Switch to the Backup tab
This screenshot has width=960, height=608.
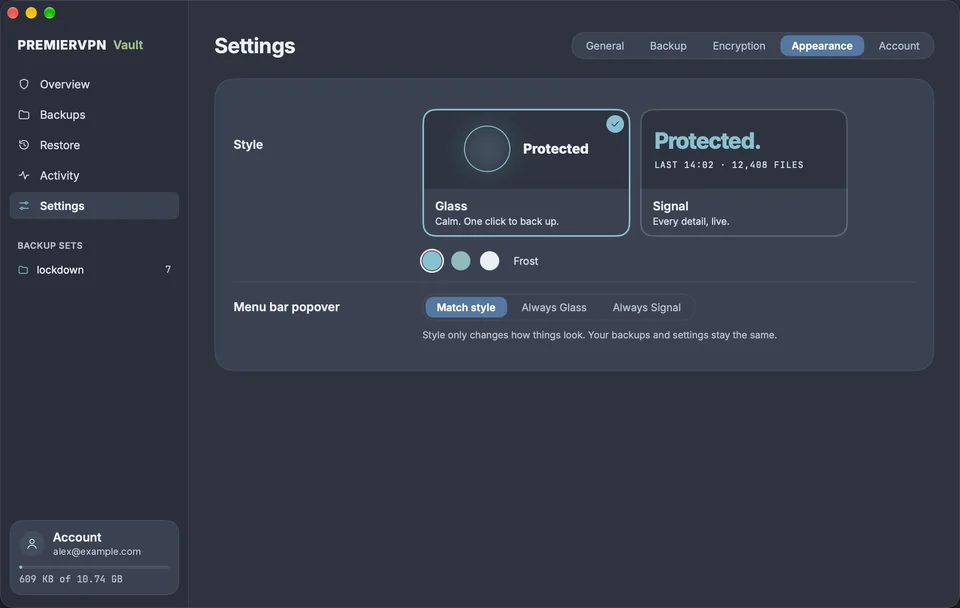click(668, 46)
